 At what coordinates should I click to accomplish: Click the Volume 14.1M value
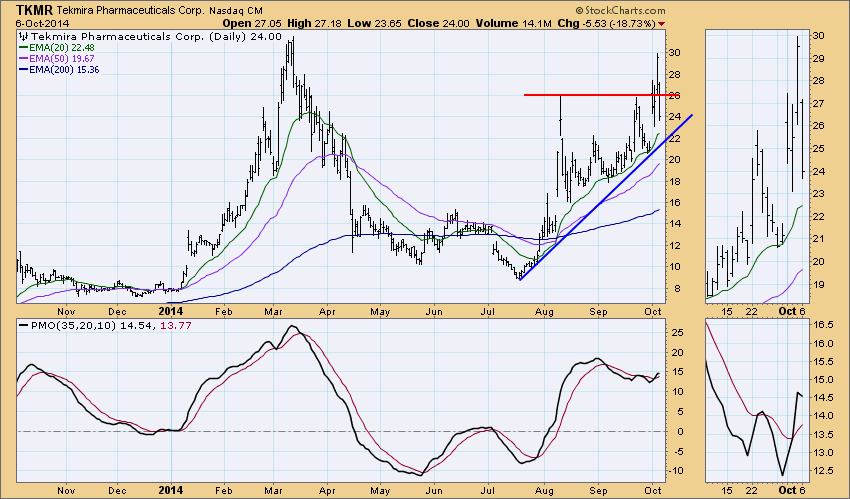pos(514,23)
